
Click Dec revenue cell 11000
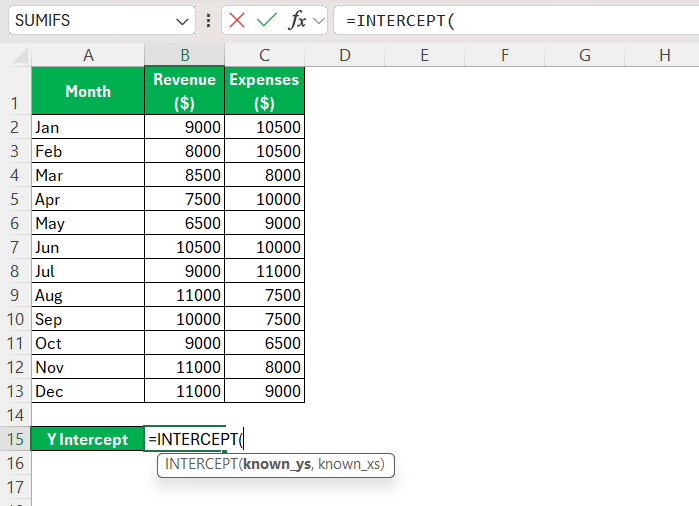(x=185, y=391)
